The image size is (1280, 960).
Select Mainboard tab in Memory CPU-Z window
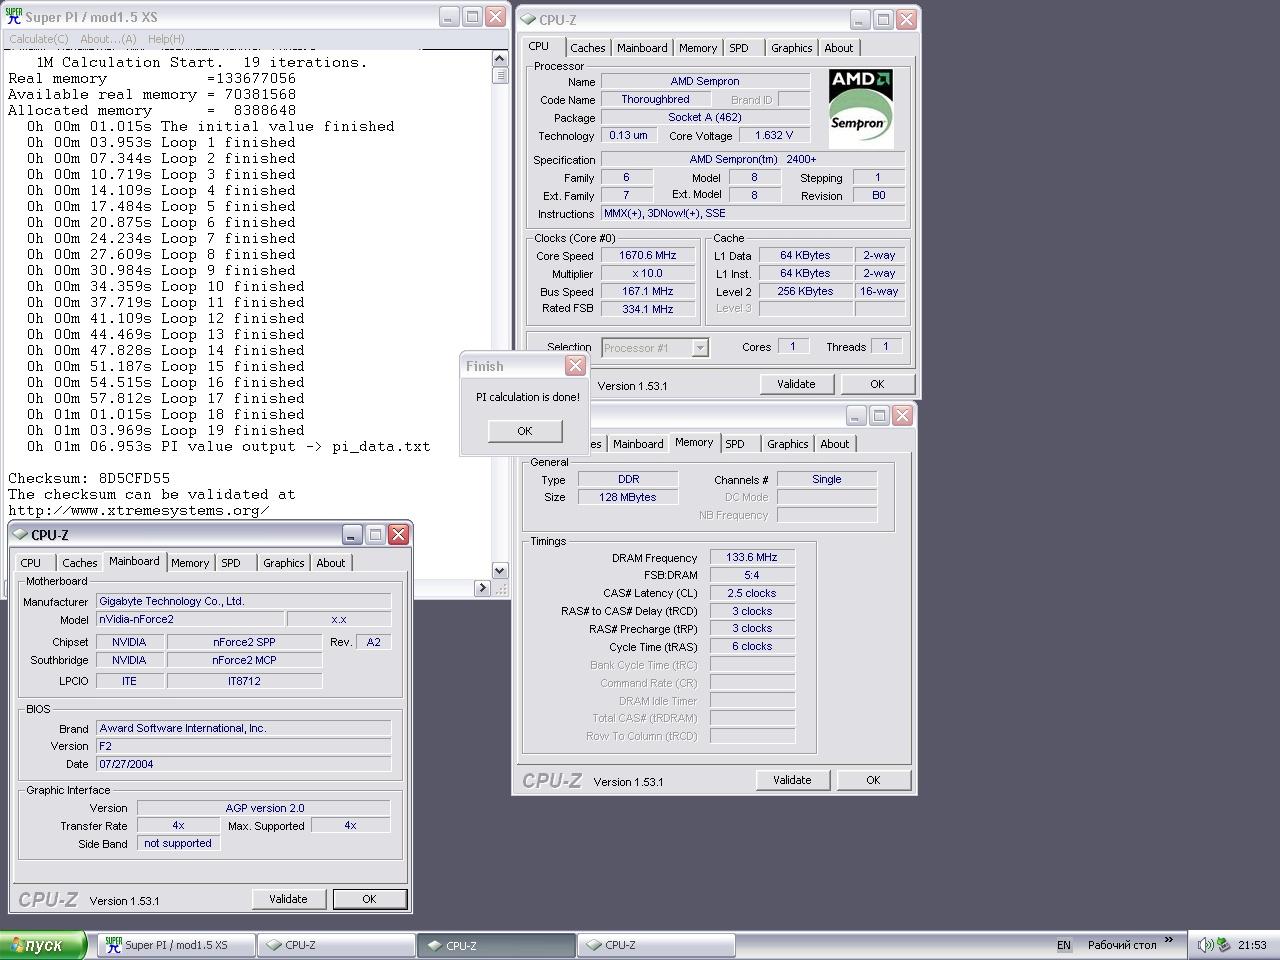point(638,444)
